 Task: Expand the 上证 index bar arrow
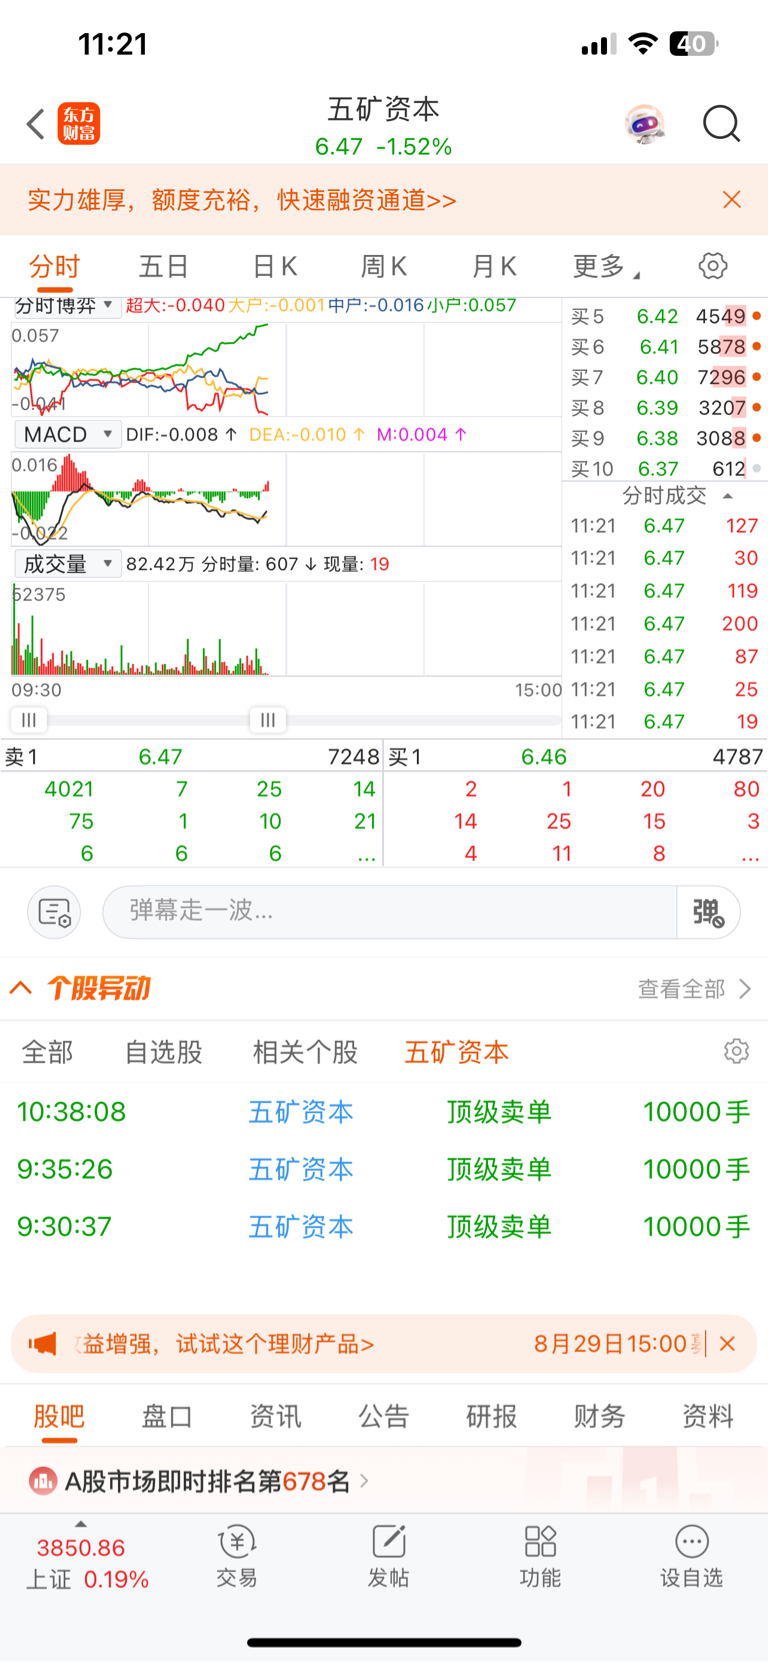pyautogui.click(x=81, y=1524)
